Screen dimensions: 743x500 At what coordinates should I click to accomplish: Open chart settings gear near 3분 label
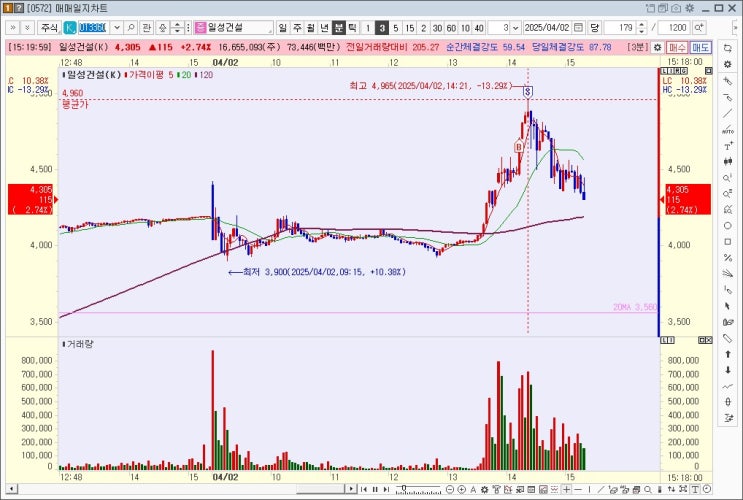pos(657,48)
